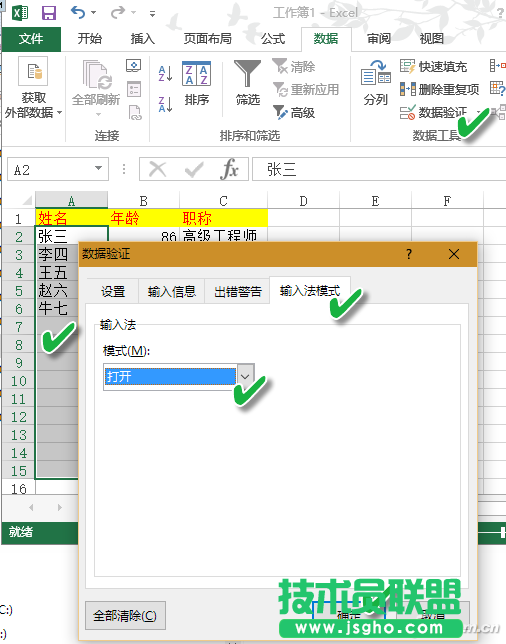Click the formula bar confirm checkmark icon
This screenshot has height=644, width=506.
coord(194,169)
